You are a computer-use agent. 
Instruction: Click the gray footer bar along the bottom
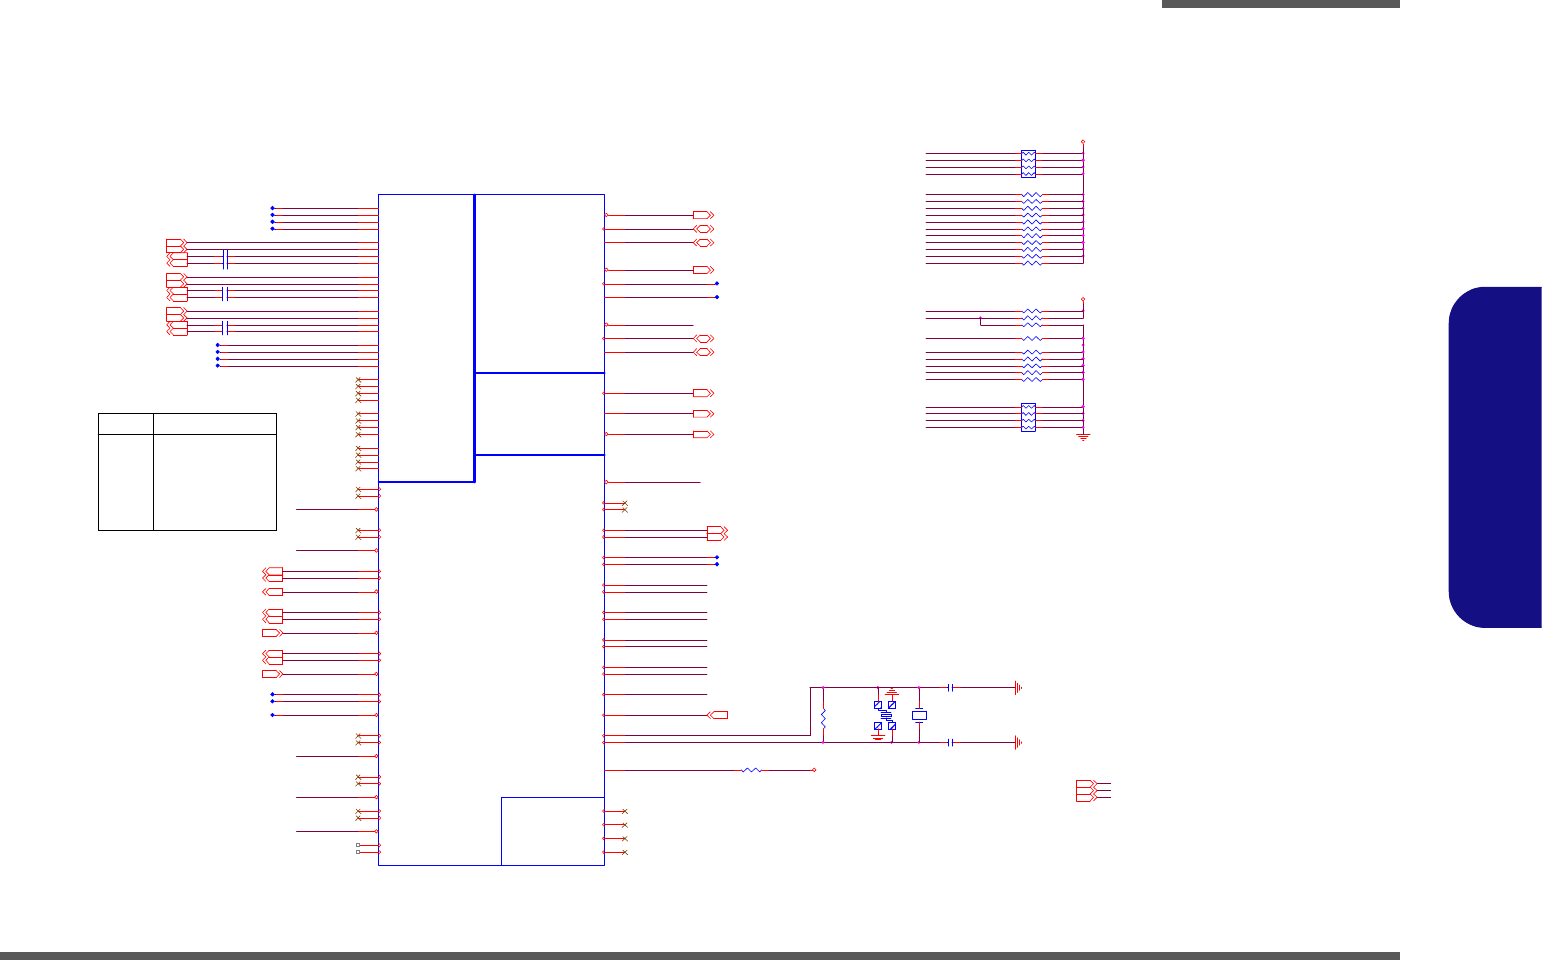[x=700, y=956]
